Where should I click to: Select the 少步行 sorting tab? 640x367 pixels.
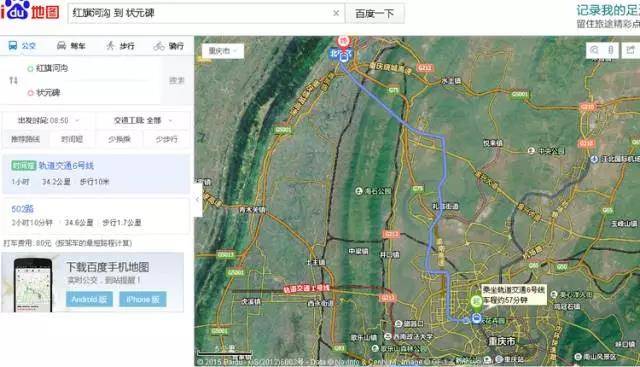tap(167, 139)
